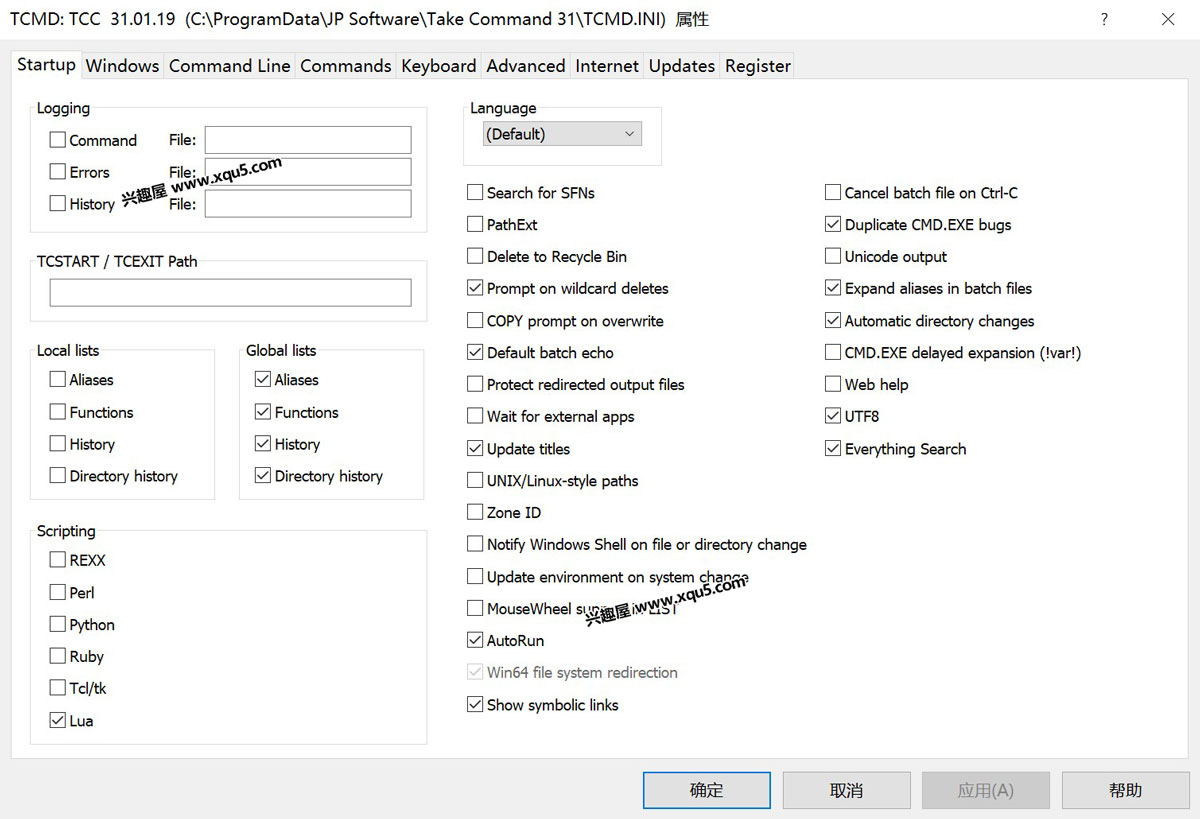Uncheck Prompt on wildcard deletes
This screenshot has width=1200, height=819.
coord(475,288)
